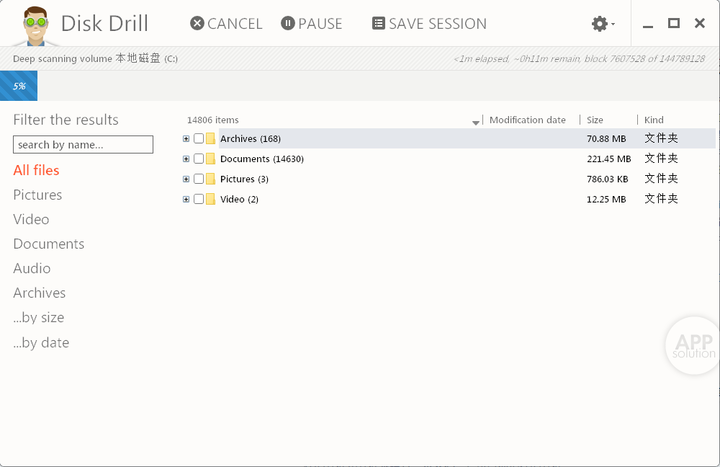
Task: Sort by Kind column header
Action: point(653,120)
